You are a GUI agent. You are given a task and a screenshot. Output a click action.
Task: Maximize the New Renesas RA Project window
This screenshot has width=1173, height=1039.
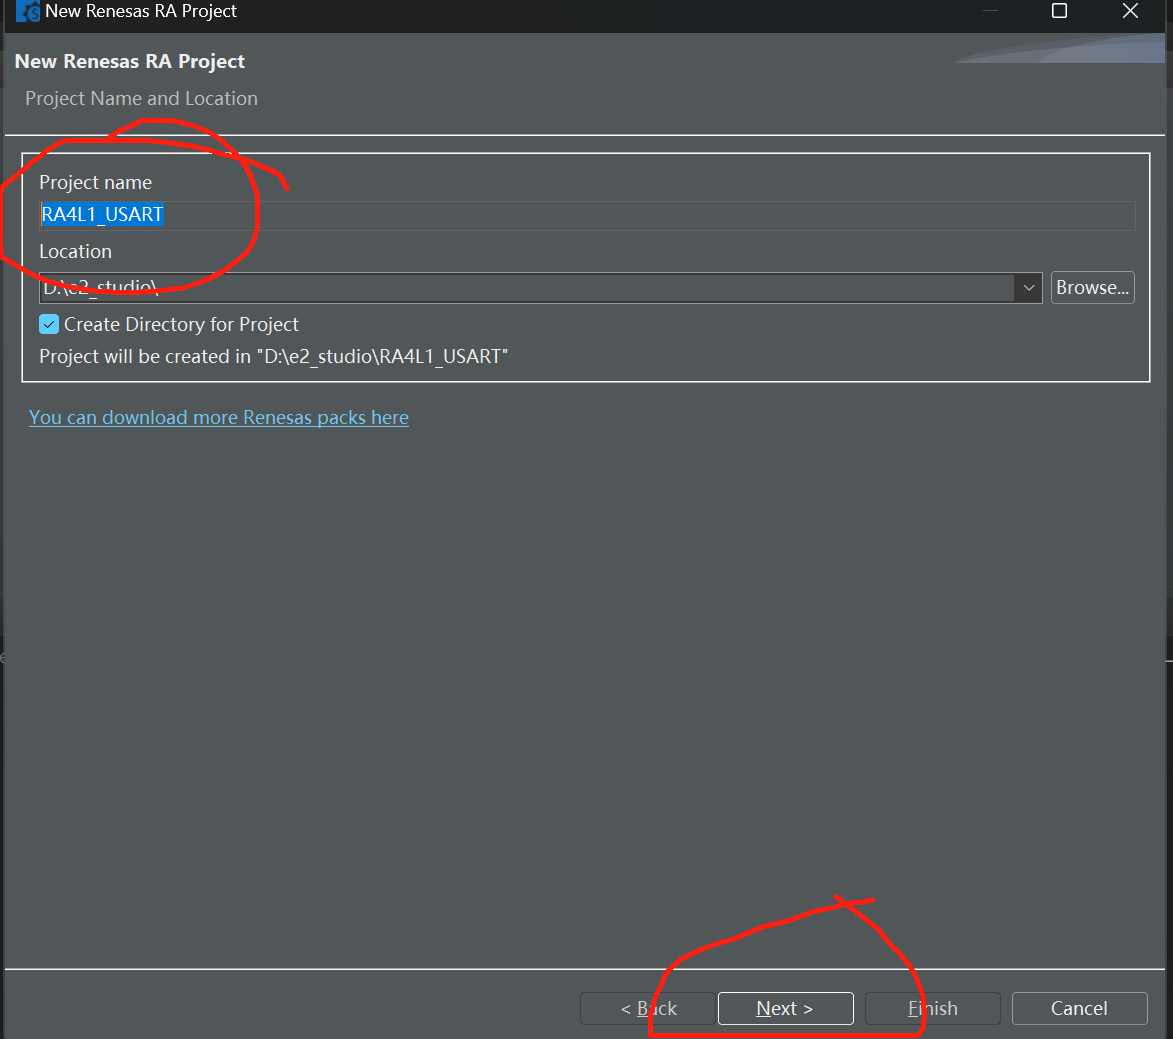(1059, 10)
